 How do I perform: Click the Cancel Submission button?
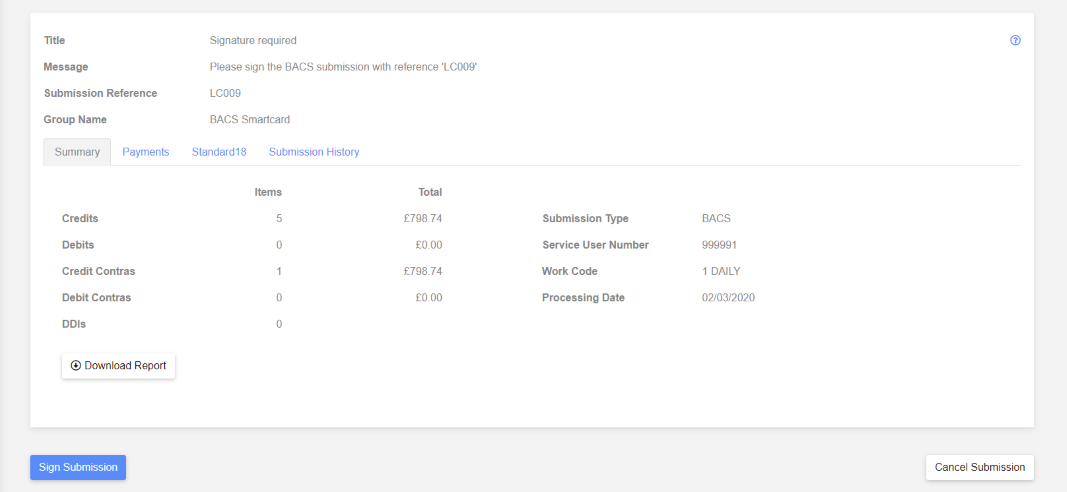[980, 468]
